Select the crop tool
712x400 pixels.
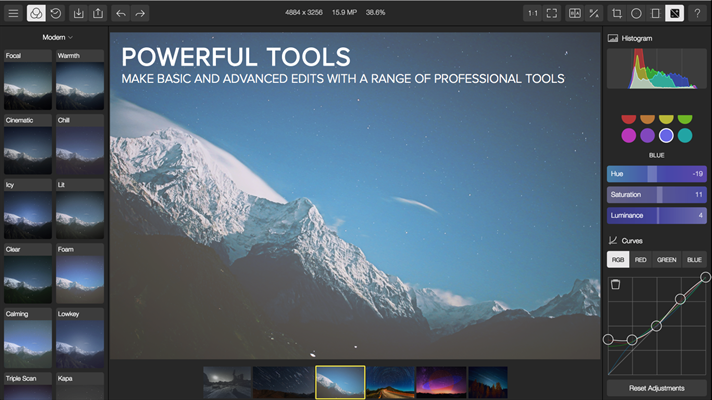tap(617, 13)
